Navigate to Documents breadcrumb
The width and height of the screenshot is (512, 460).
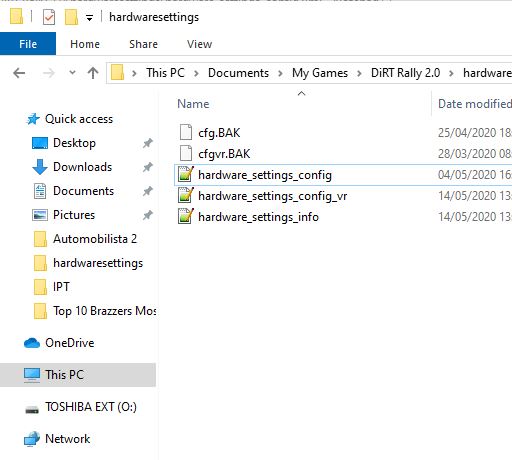238,73
